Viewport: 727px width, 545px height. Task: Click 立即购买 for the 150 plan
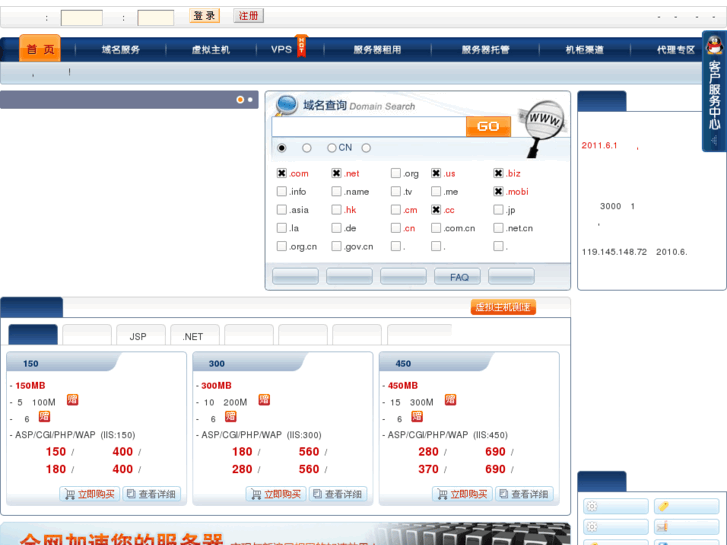tap(89, 494)
